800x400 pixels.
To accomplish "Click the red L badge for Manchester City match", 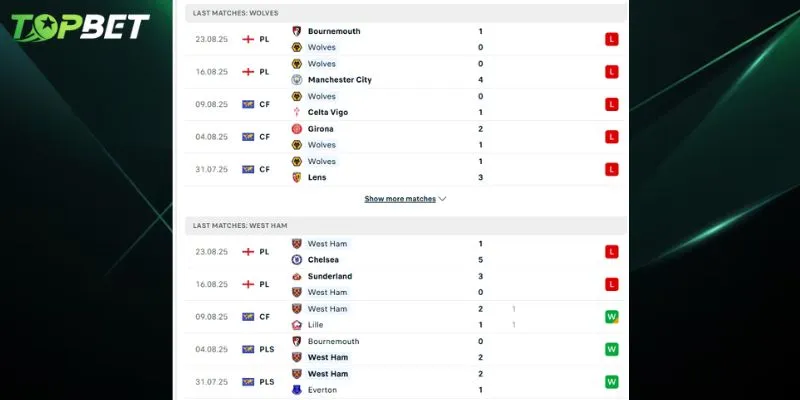I will (x=611, y=72).
